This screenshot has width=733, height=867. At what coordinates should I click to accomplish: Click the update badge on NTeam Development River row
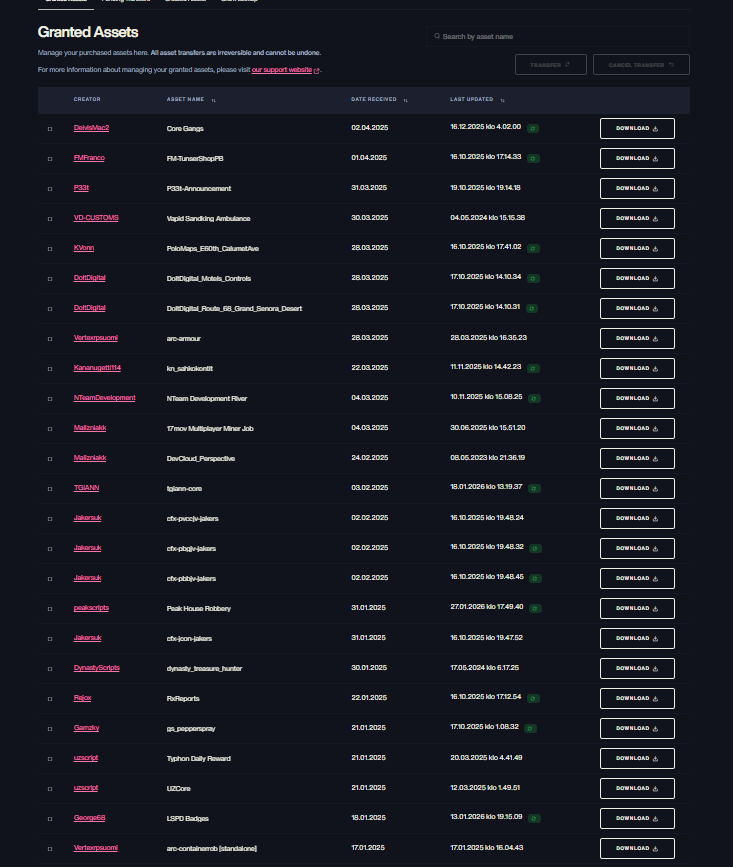tap(535, 399)
